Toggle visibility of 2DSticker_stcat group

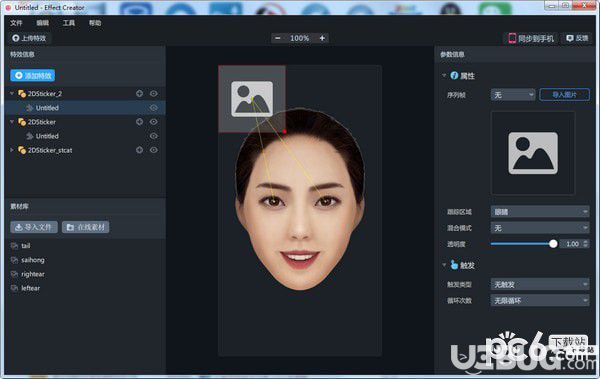(153, 150)
